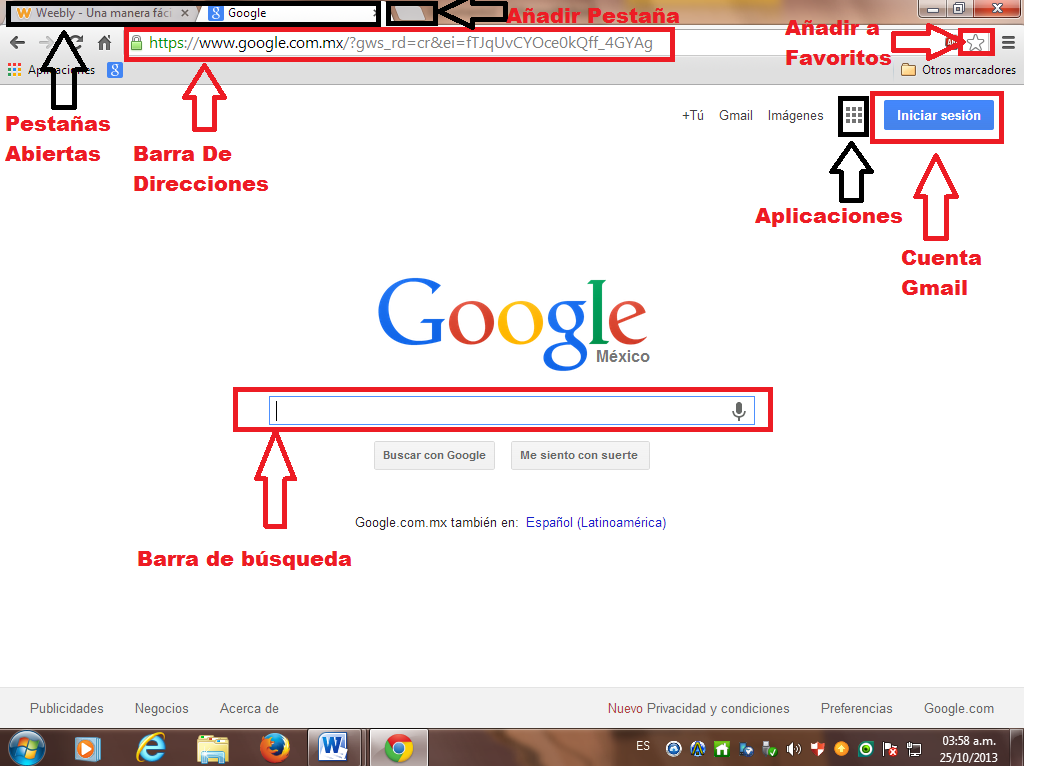Image resolution: width=1044 pixels, height=766 pixels.
Task: Switch to the Weebly tab
Action: click(x=103, y=13)
